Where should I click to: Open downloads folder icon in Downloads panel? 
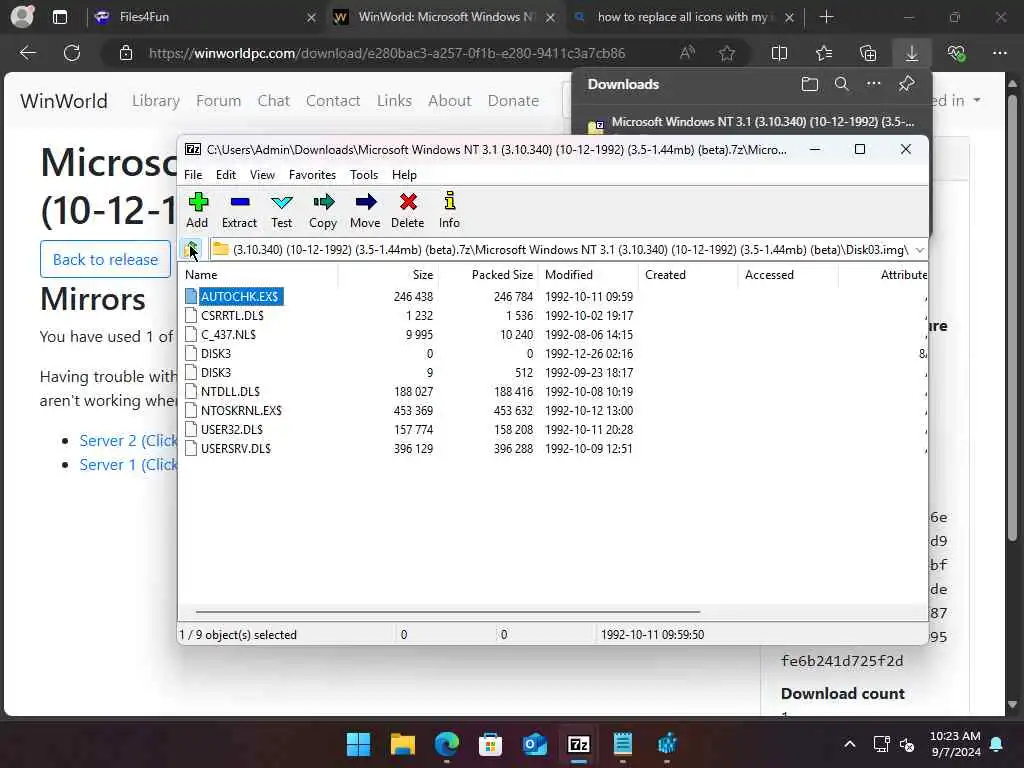pos(810,84)
